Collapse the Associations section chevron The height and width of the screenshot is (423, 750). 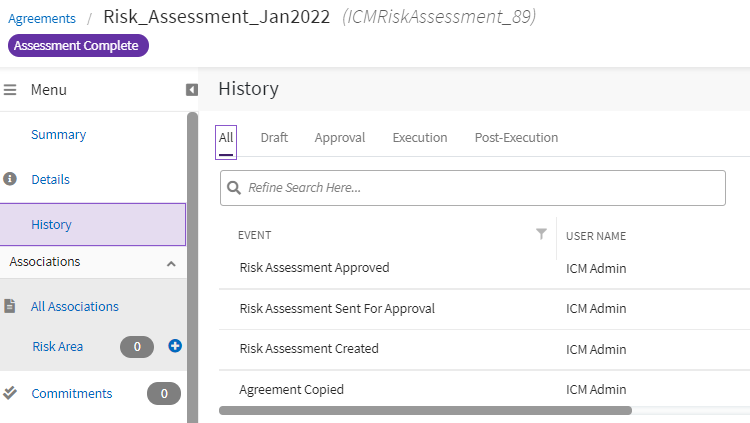(171, 263)
